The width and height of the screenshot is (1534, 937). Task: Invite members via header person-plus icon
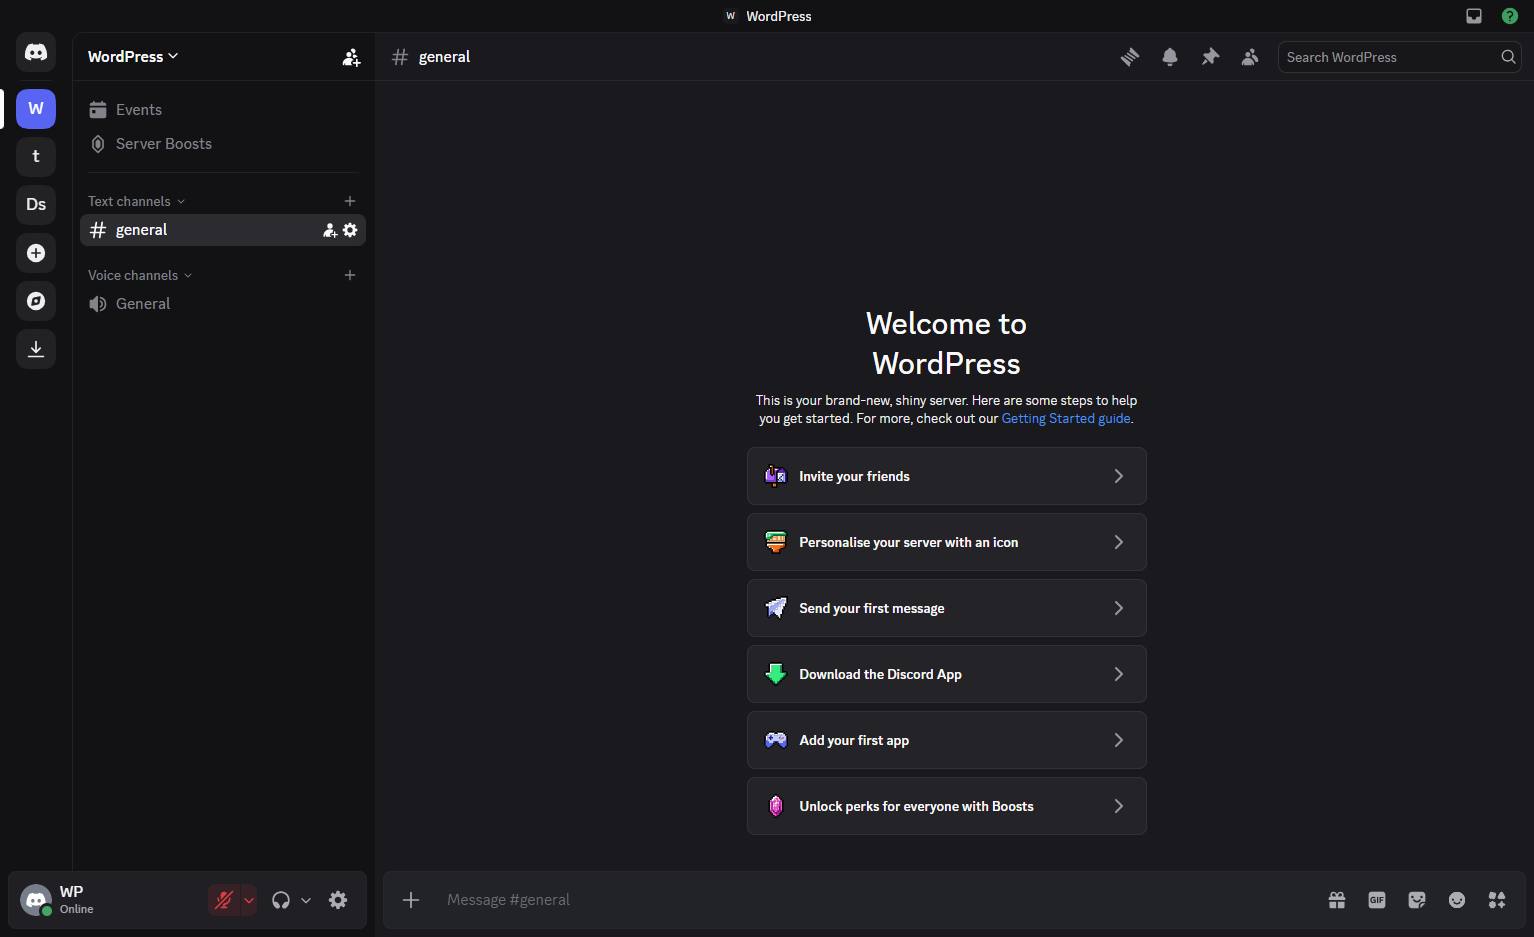[x=351, y=57]
